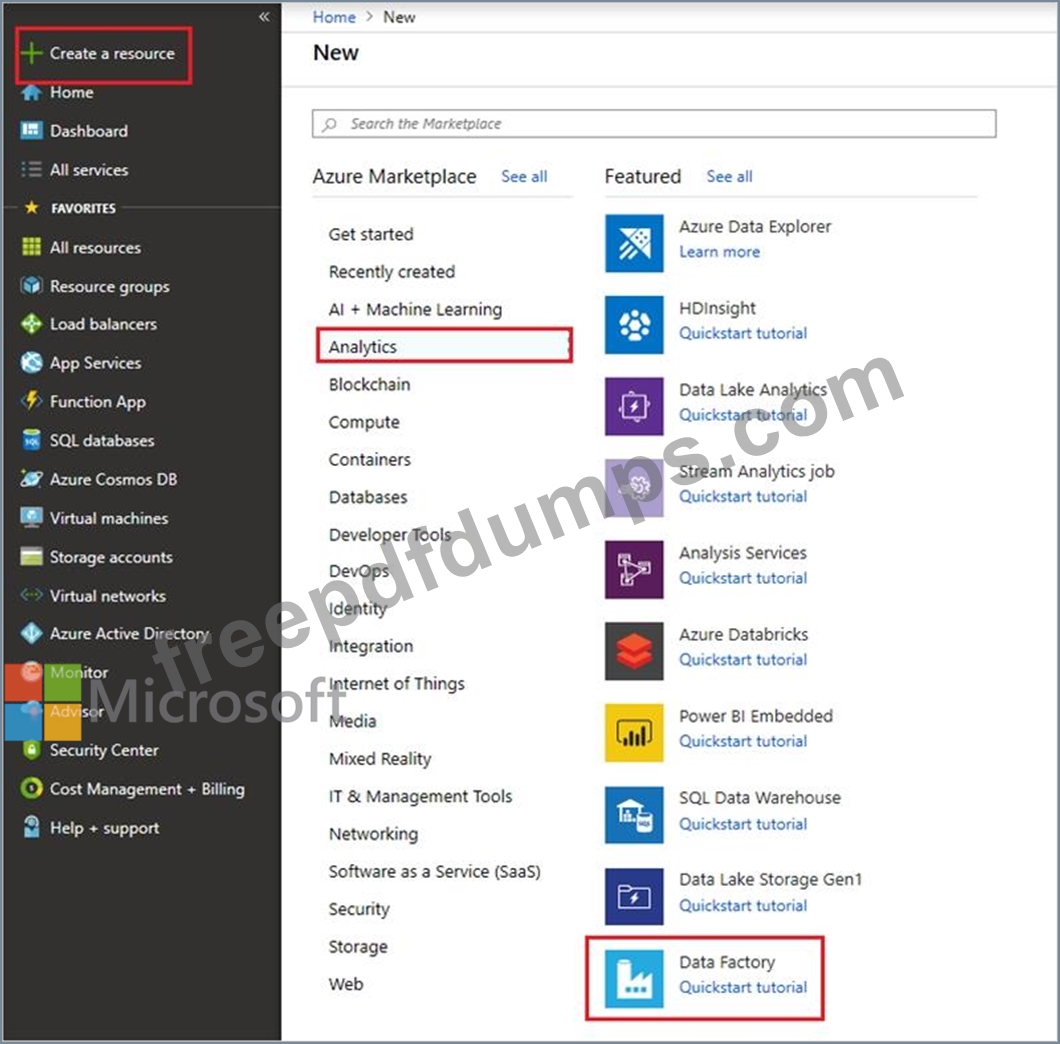The image size is (1060, 1044).
Task: Select the Analytics marketplace category
Action: tap(444, 346)
